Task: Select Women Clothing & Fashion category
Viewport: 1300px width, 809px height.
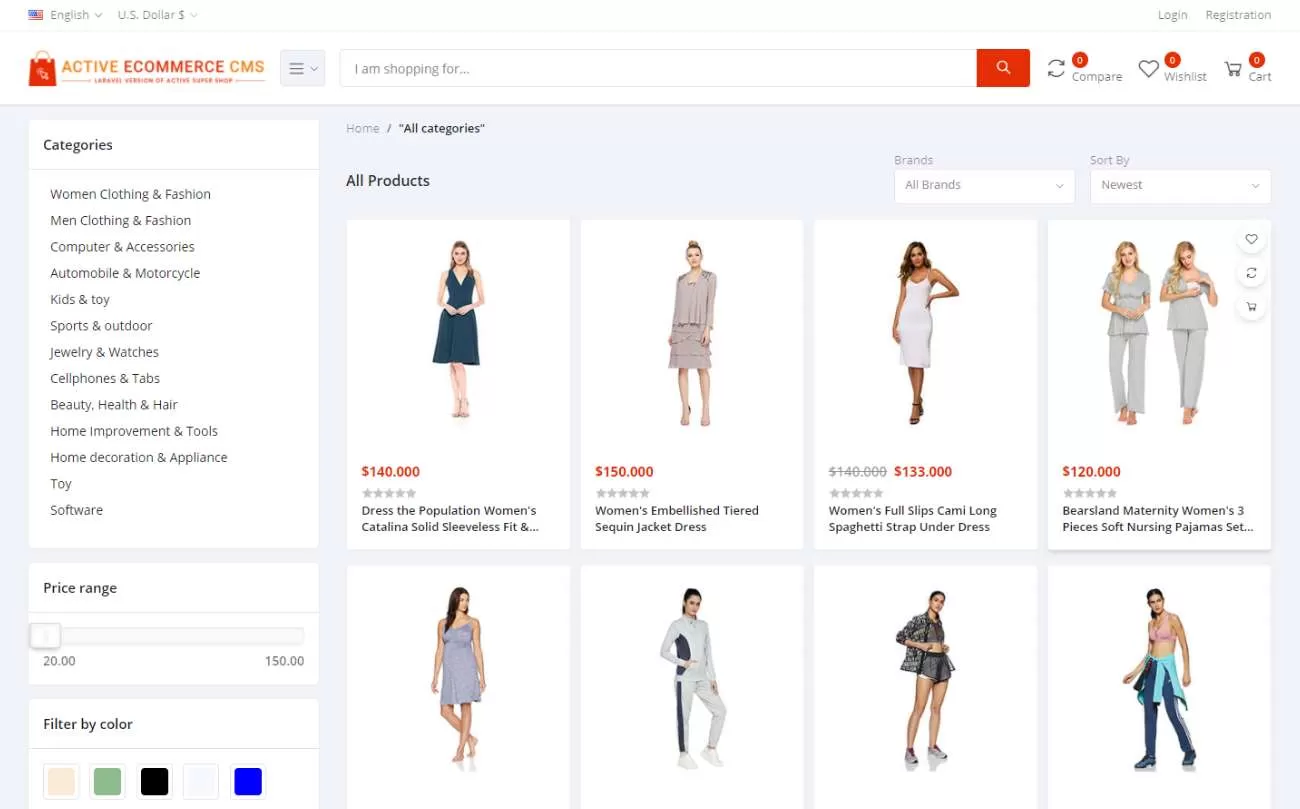Action: pyautogui.click(x=131, y=194)
